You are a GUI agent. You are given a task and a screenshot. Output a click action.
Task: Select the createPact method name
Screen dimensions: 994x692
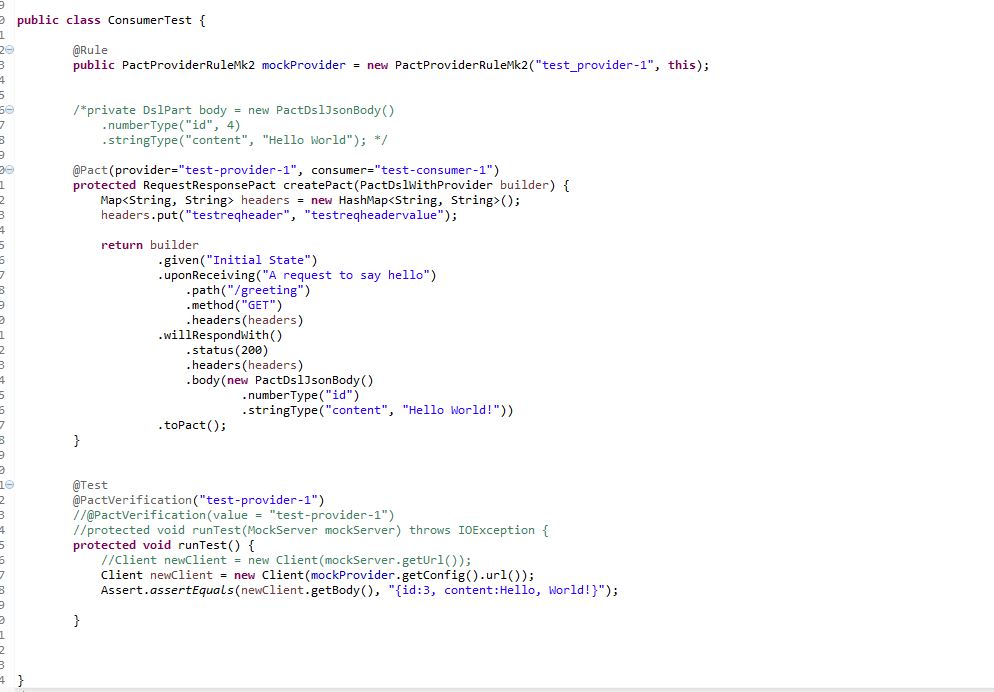(x=318, y=185)
